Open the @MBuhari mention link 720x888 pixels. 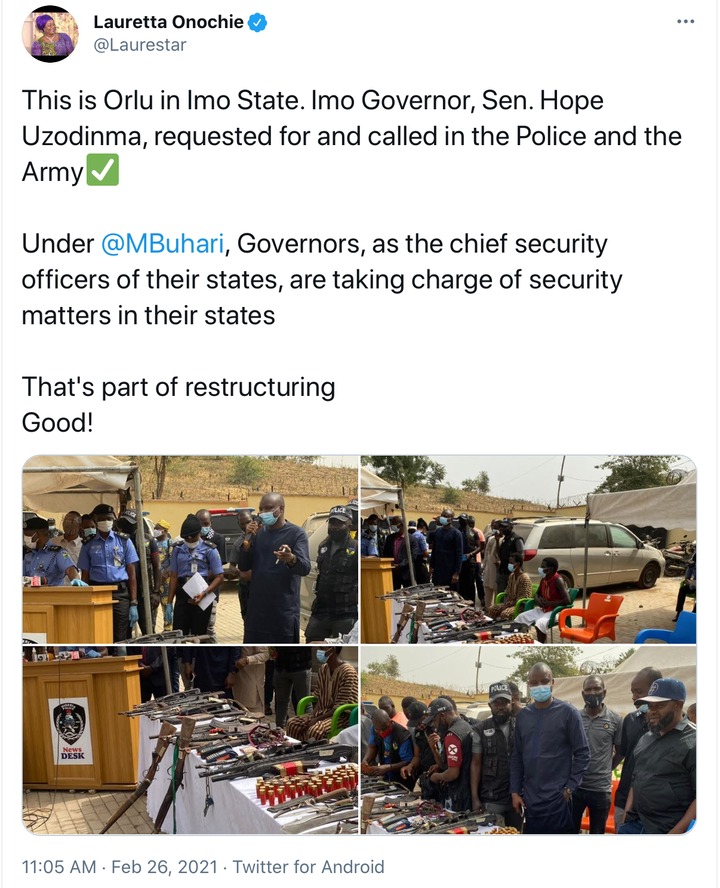(163, 244)
